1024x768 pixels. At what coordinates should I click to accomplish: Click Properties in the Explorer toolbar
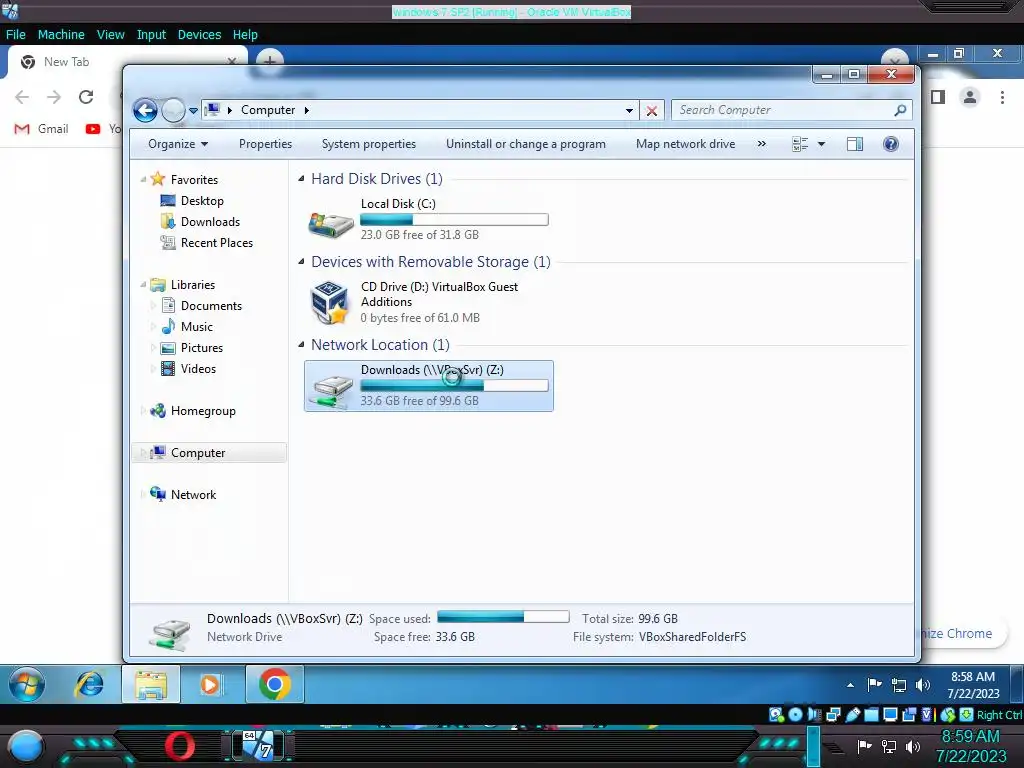click(x=265, y=144)
